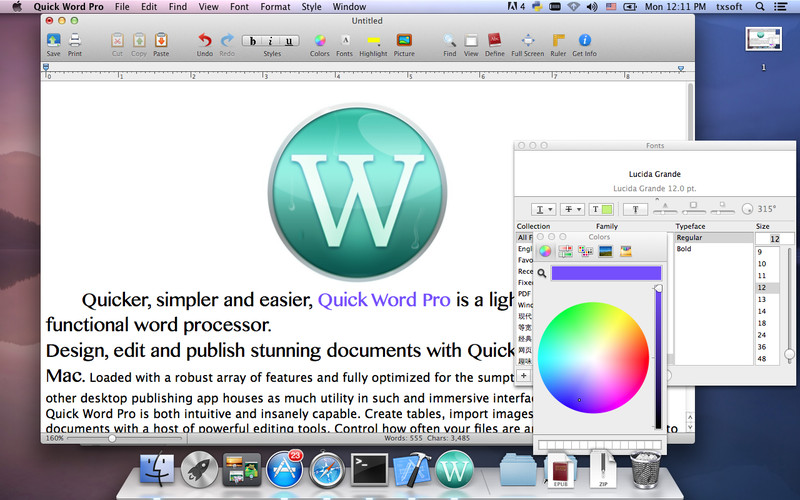
Task: Click the document vertical scrollbar
Action: coord(690,246)
